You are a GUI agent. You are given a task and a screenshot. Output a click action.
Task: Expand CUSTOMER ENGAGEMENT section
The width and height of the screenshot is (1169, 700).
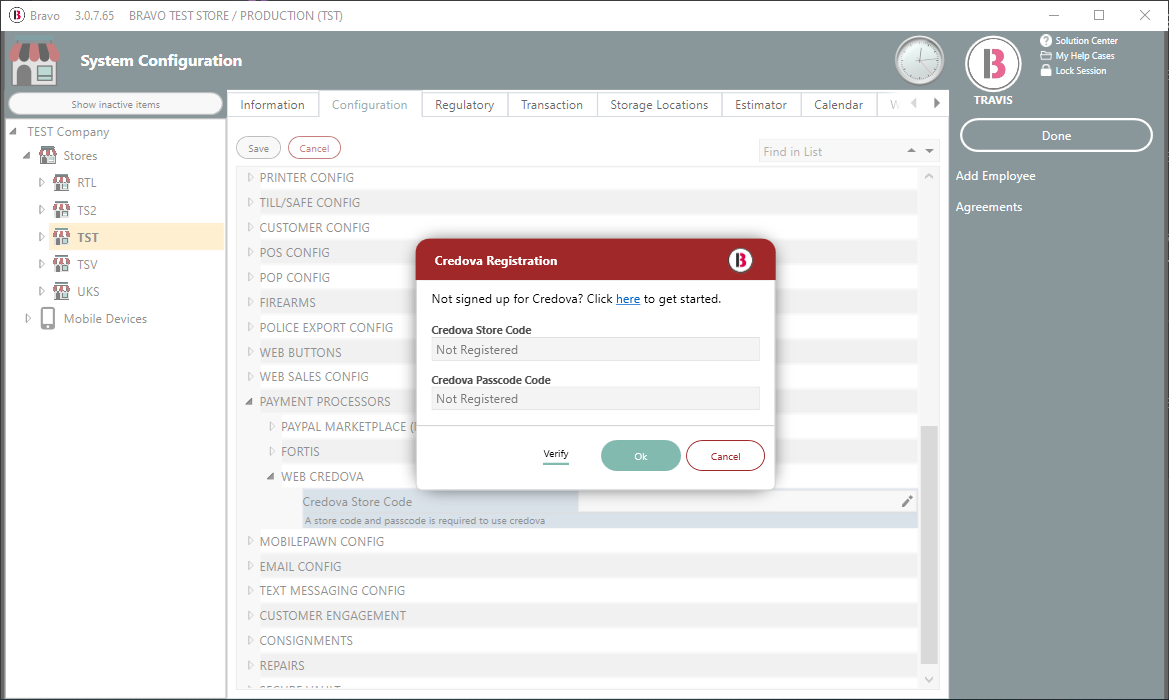pos(250,615)
